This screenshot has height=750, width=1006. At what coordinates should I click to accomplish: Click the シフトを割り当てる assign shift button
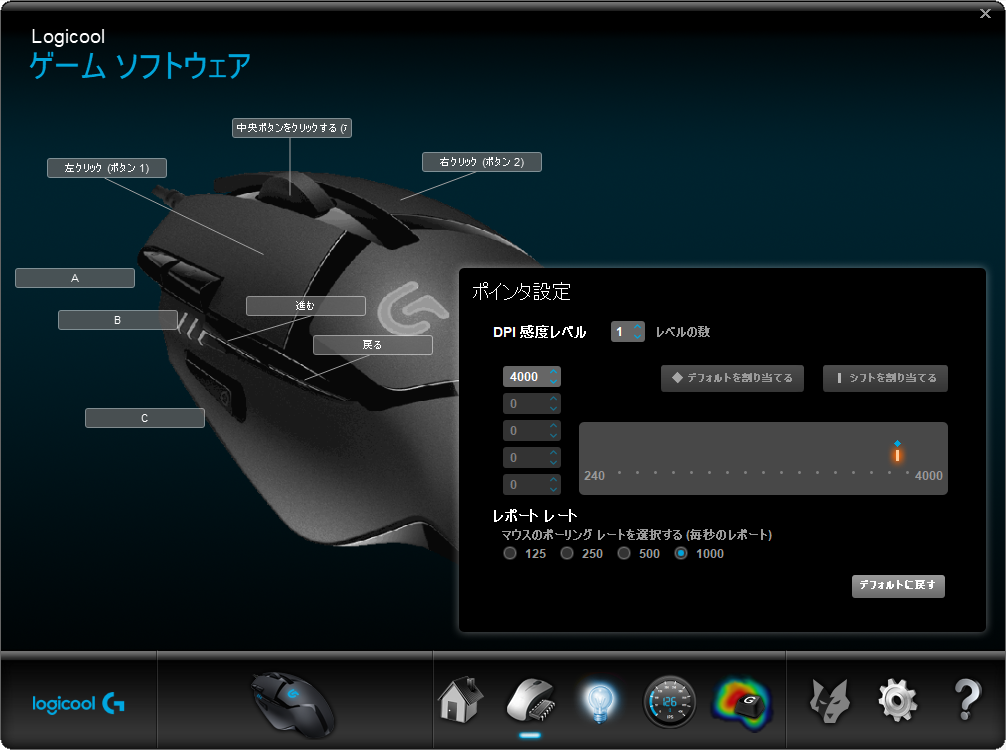885,378
